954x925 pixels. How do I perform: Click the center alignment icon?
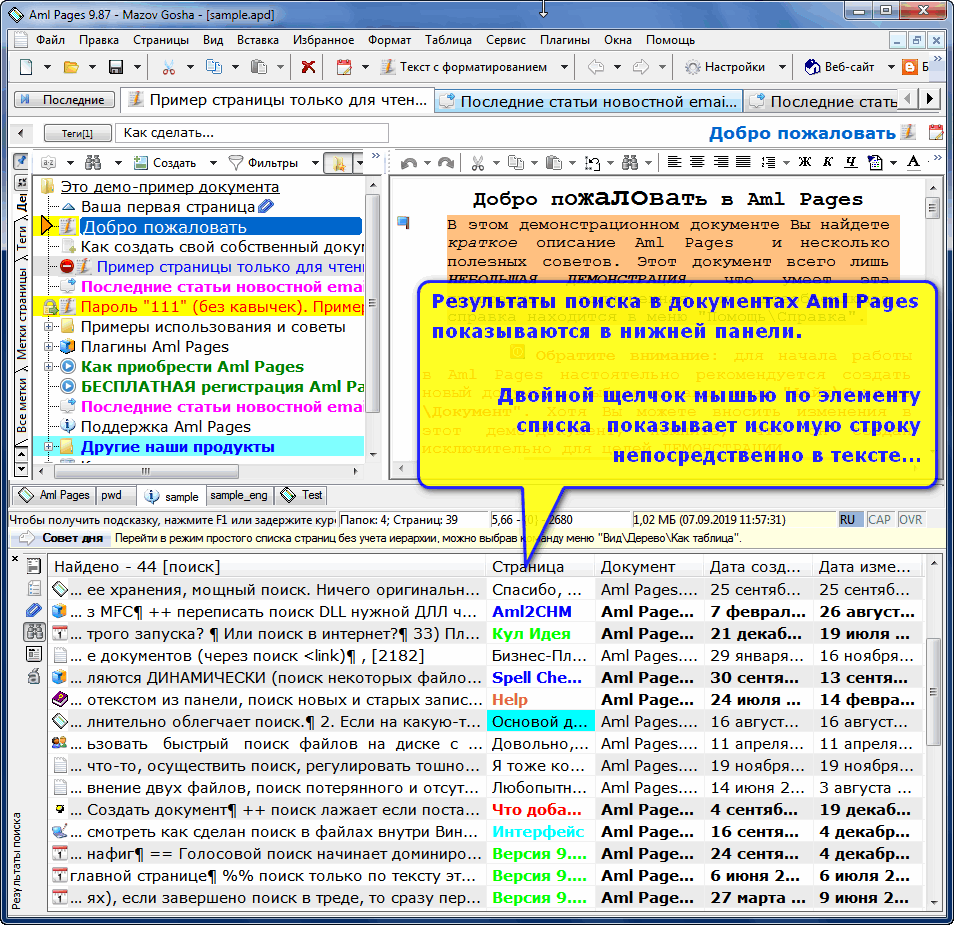697,162
